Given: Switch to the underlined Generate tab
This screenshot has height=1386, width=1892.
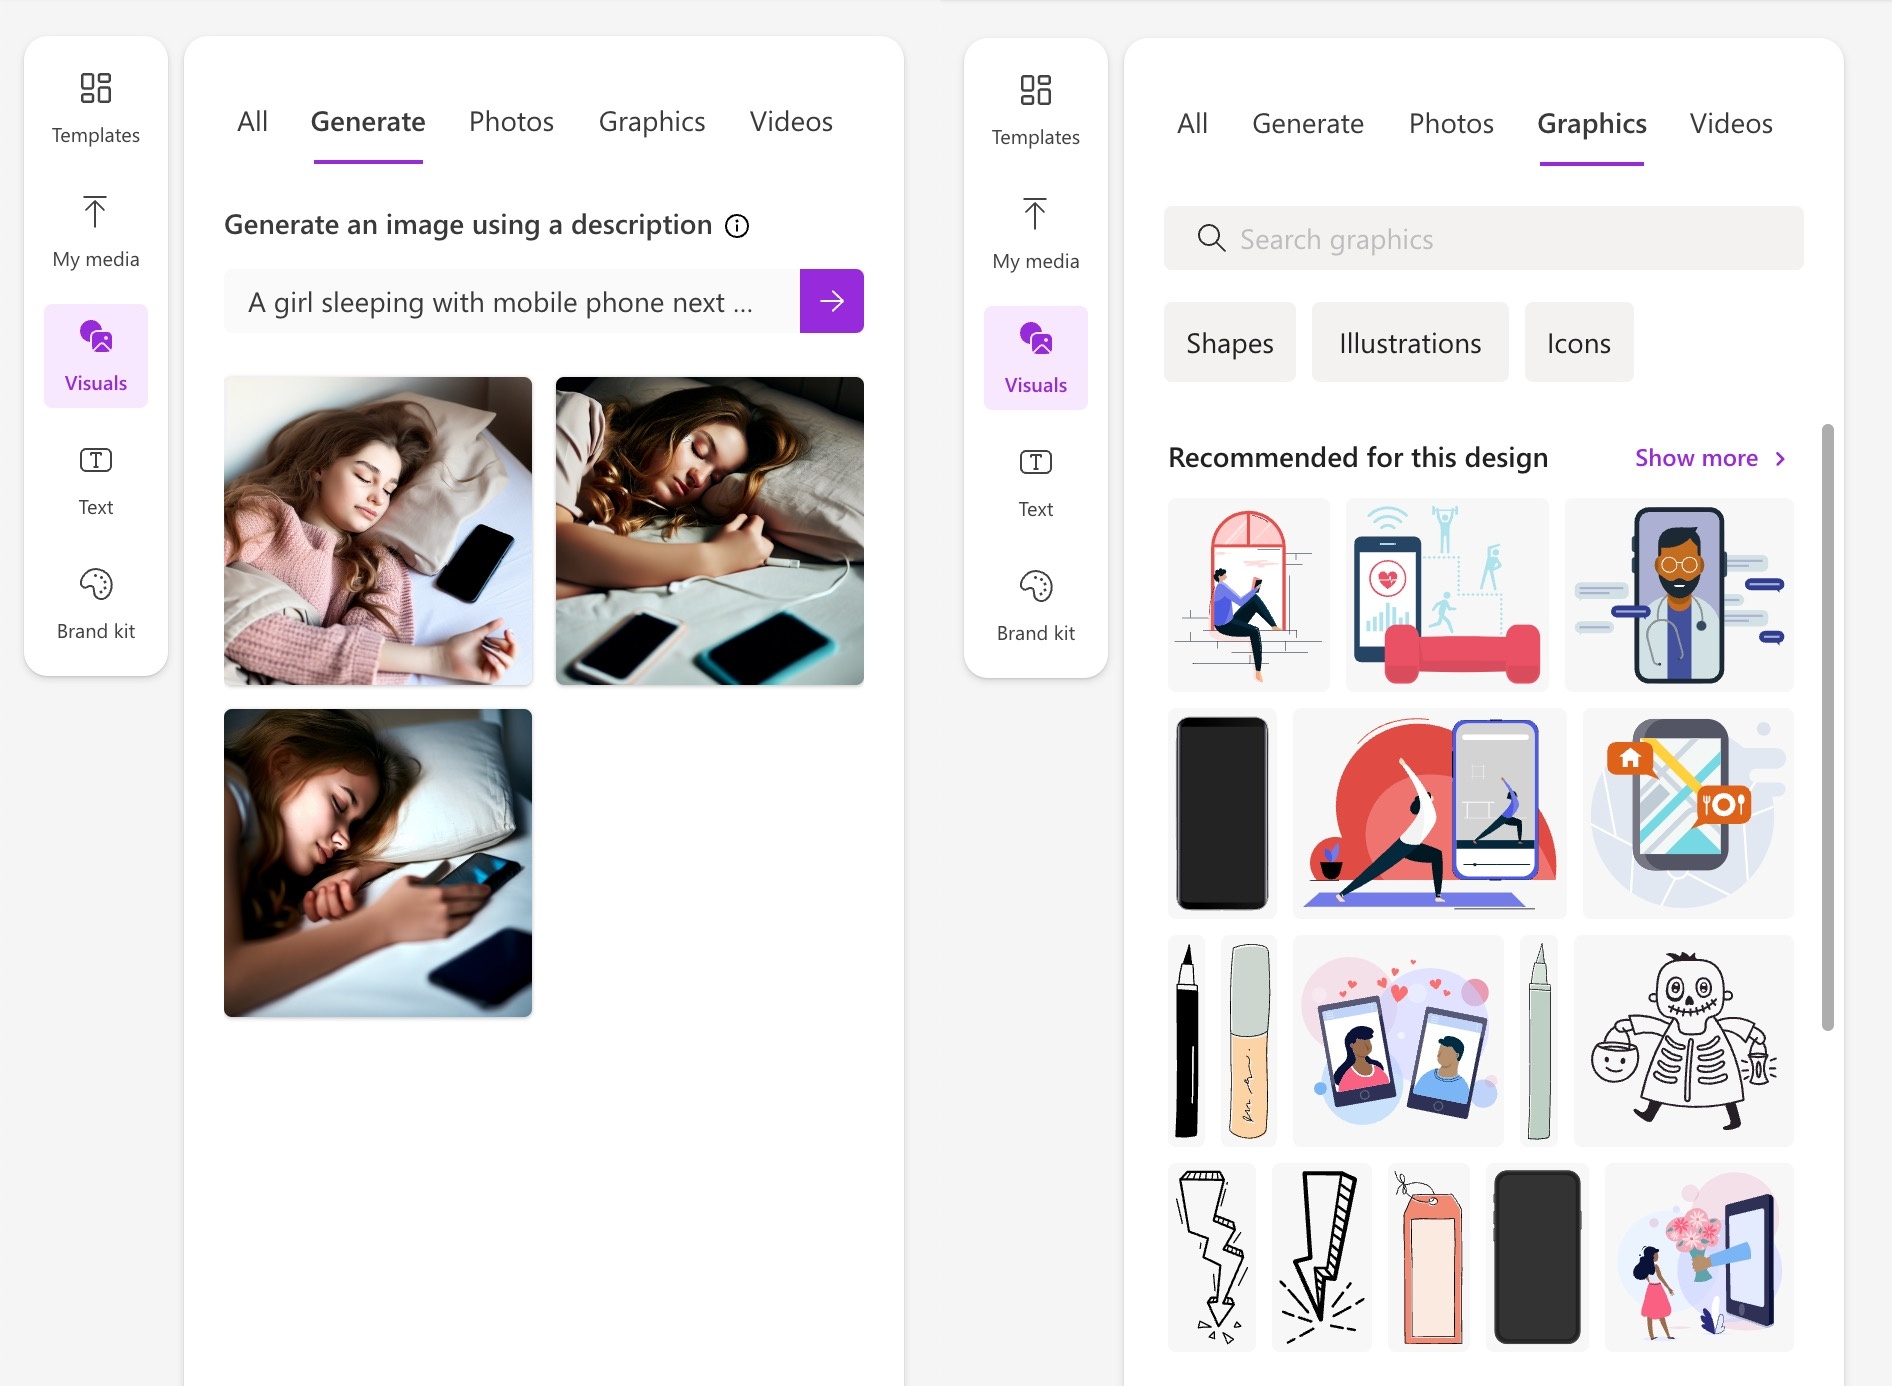Looking at the screenshot, I should pos(368,122).
